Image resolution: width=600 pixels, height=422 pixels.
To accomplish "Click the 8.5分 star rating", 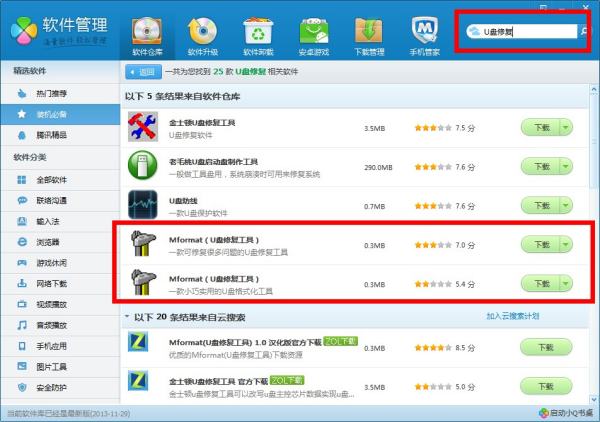I will pyautogui.click(x=433, y=348).
